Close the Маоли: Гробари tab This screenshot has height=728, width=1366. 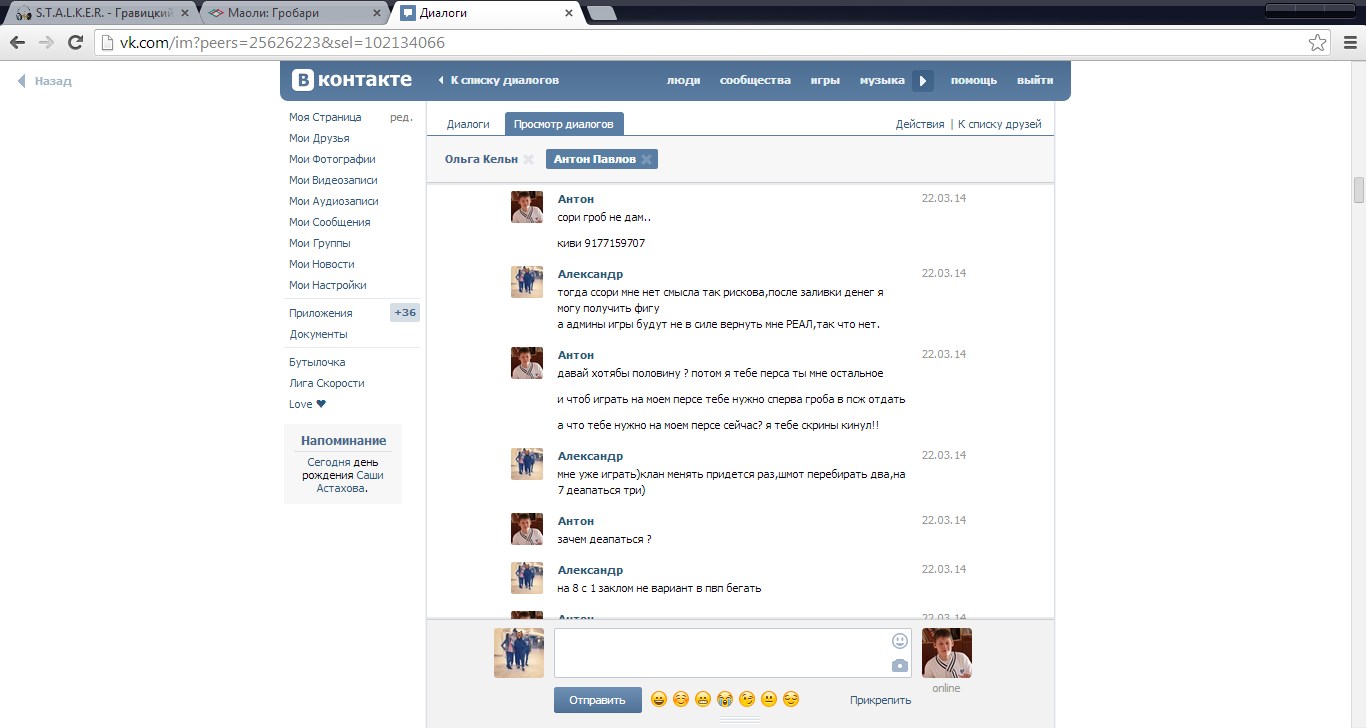[x=377, y=13]
